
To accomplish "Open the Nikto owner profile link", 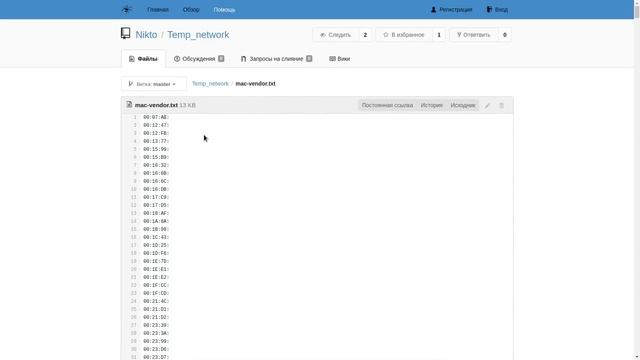I will (146, 35).
